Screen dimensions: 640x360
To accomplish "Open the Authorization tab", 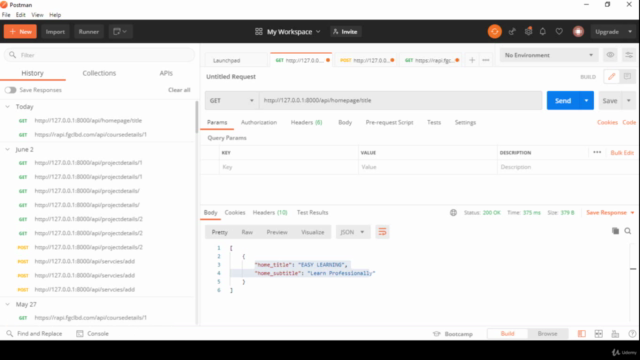I will (259, 122).
